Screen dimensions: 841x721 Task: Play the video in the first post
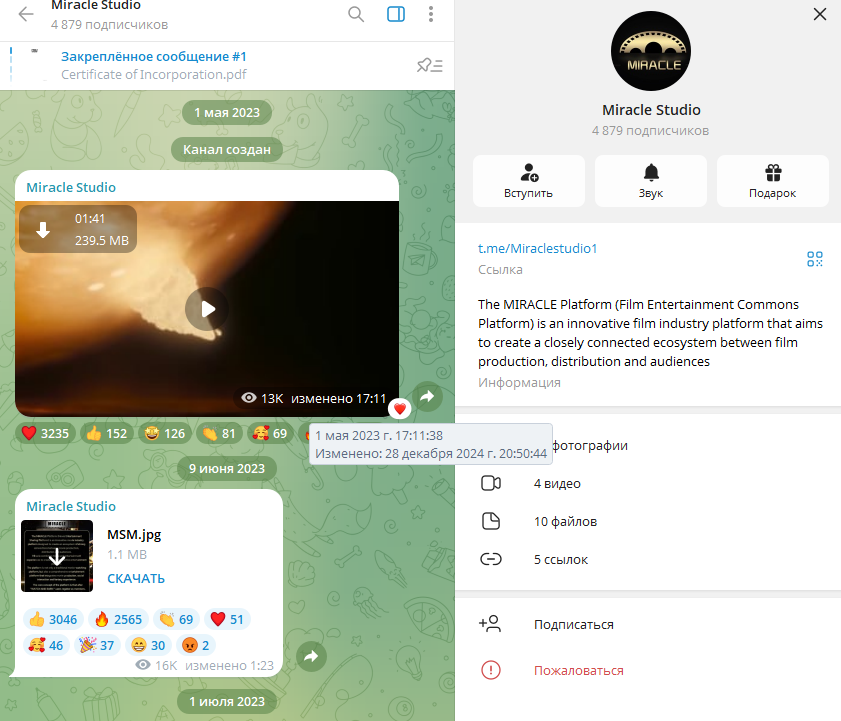pyautogui.click(x=207, y=309)
